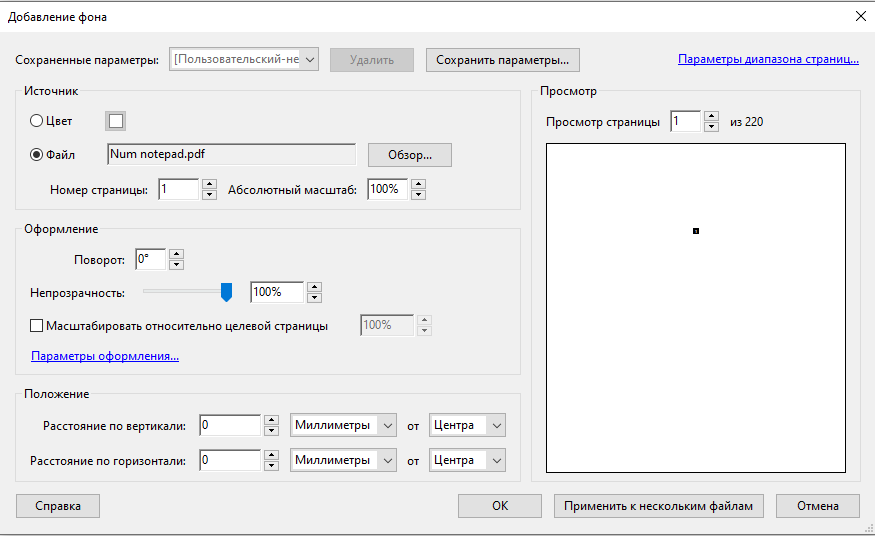Click the Обзор button
This screenshot has height=536, width=875.
click(x=410, y=155)
